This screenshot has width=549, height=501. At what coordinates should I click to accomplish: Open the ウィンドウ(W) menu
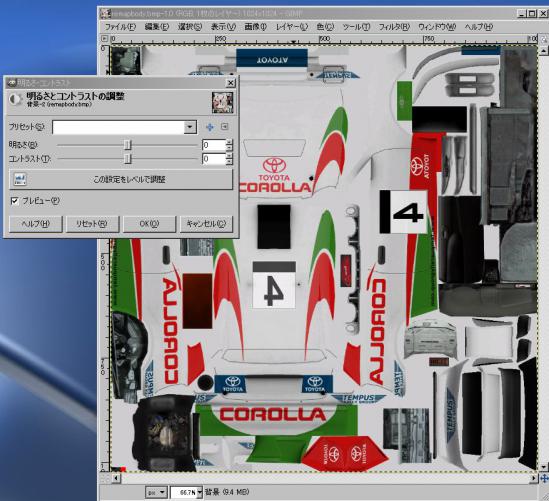[437, 27]
